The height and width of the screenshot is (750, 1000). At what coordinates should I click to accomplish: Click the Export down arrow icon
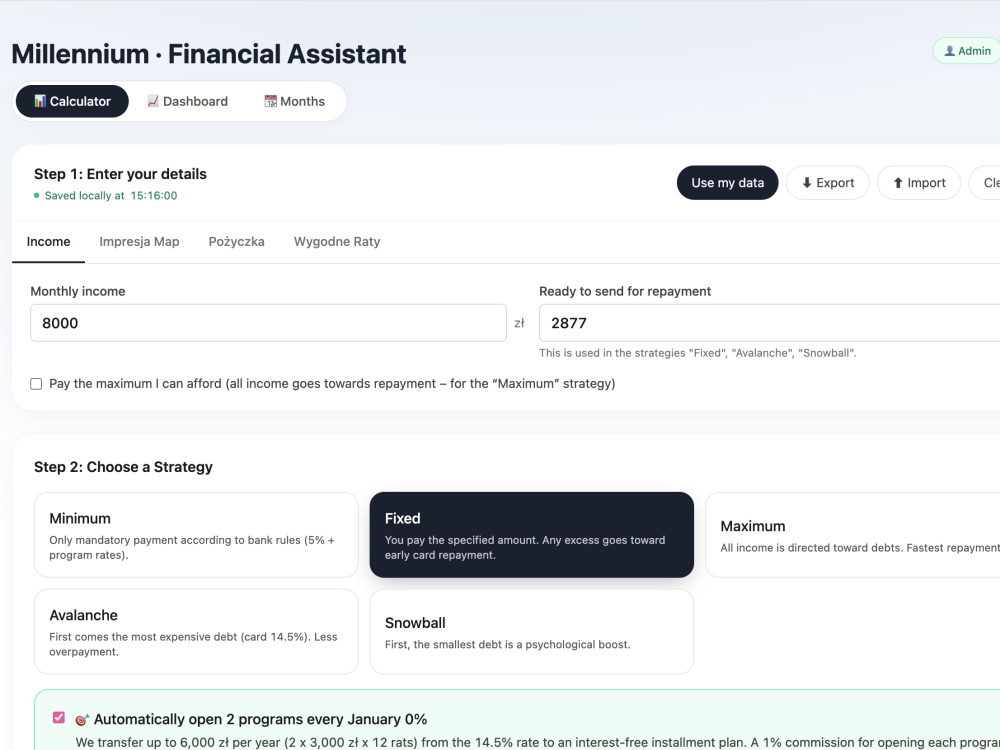[807, 183]
